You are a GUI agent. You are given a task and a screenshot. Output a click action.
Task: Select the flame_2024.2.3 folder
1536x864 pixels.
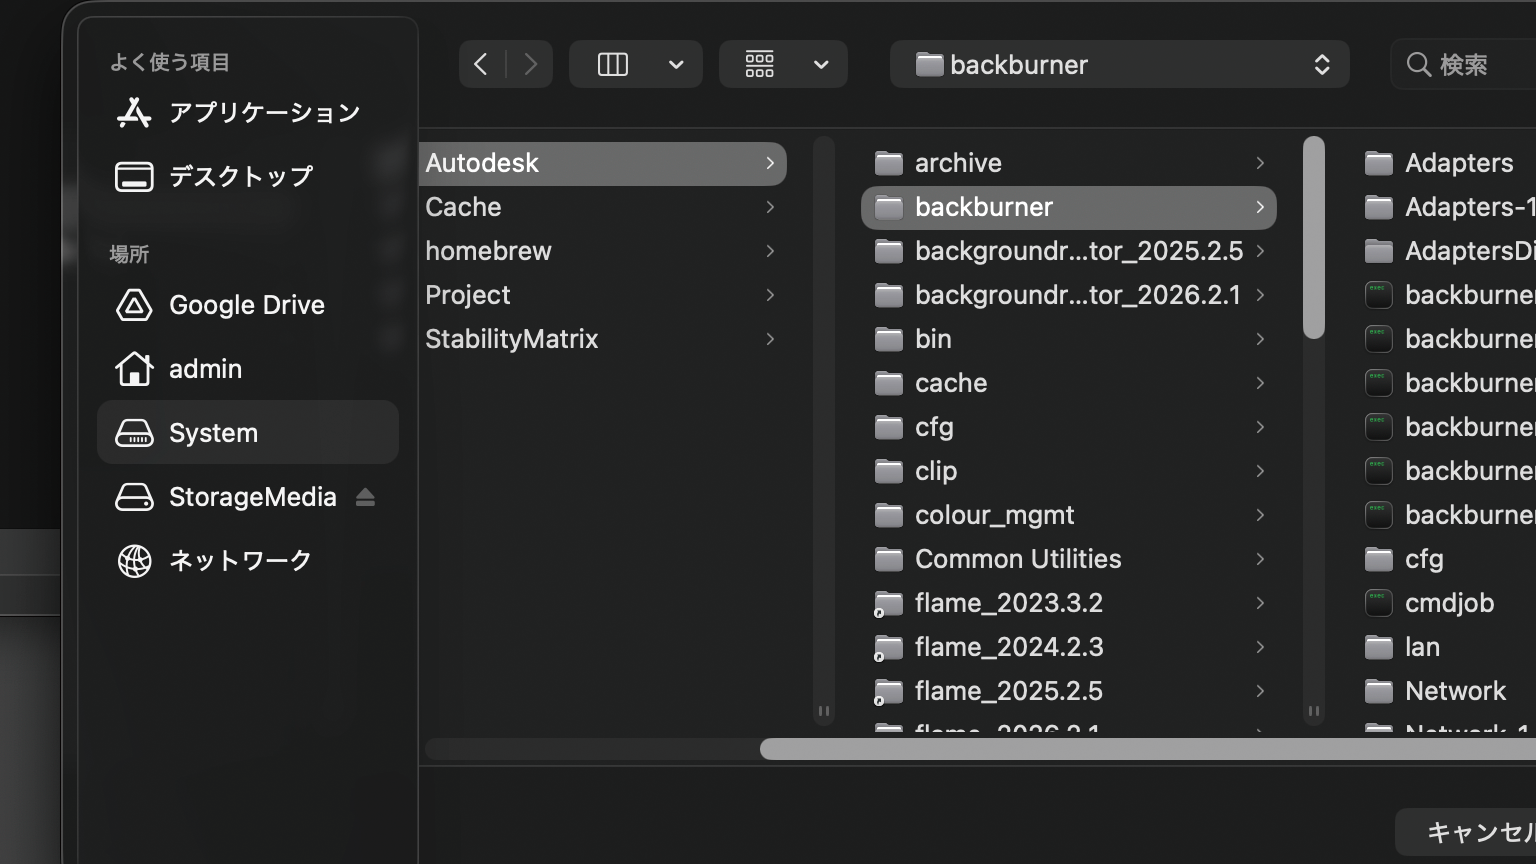tap(1008, 647)
